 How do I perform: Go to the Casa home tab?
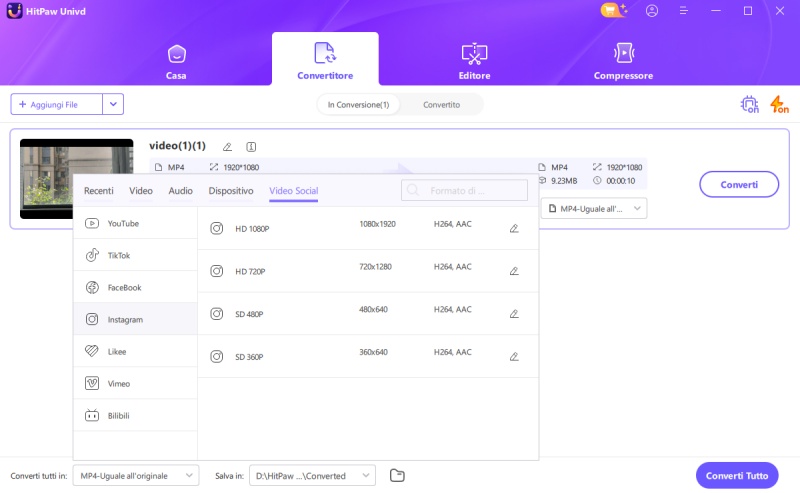point(176,62)
